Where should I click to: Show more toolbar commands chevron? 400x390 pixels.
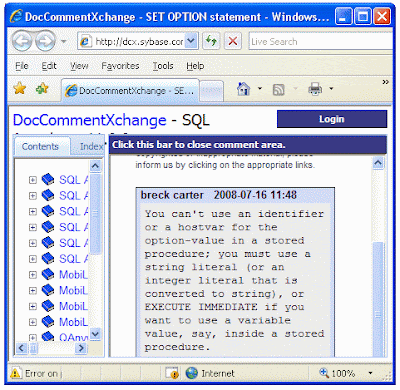click(385, 82)
